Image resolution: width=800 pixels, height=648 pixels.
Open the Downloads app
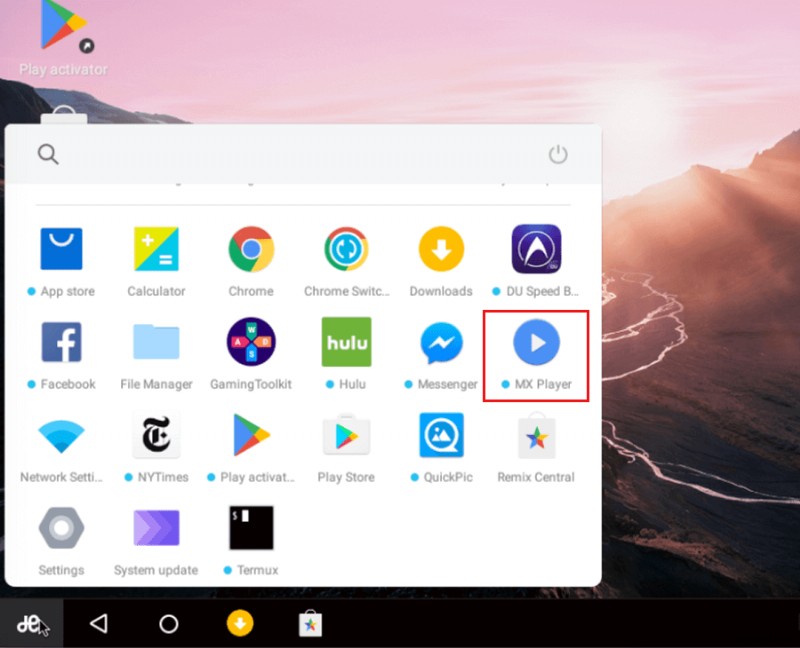pyautogui.click(x=440, y=249)
